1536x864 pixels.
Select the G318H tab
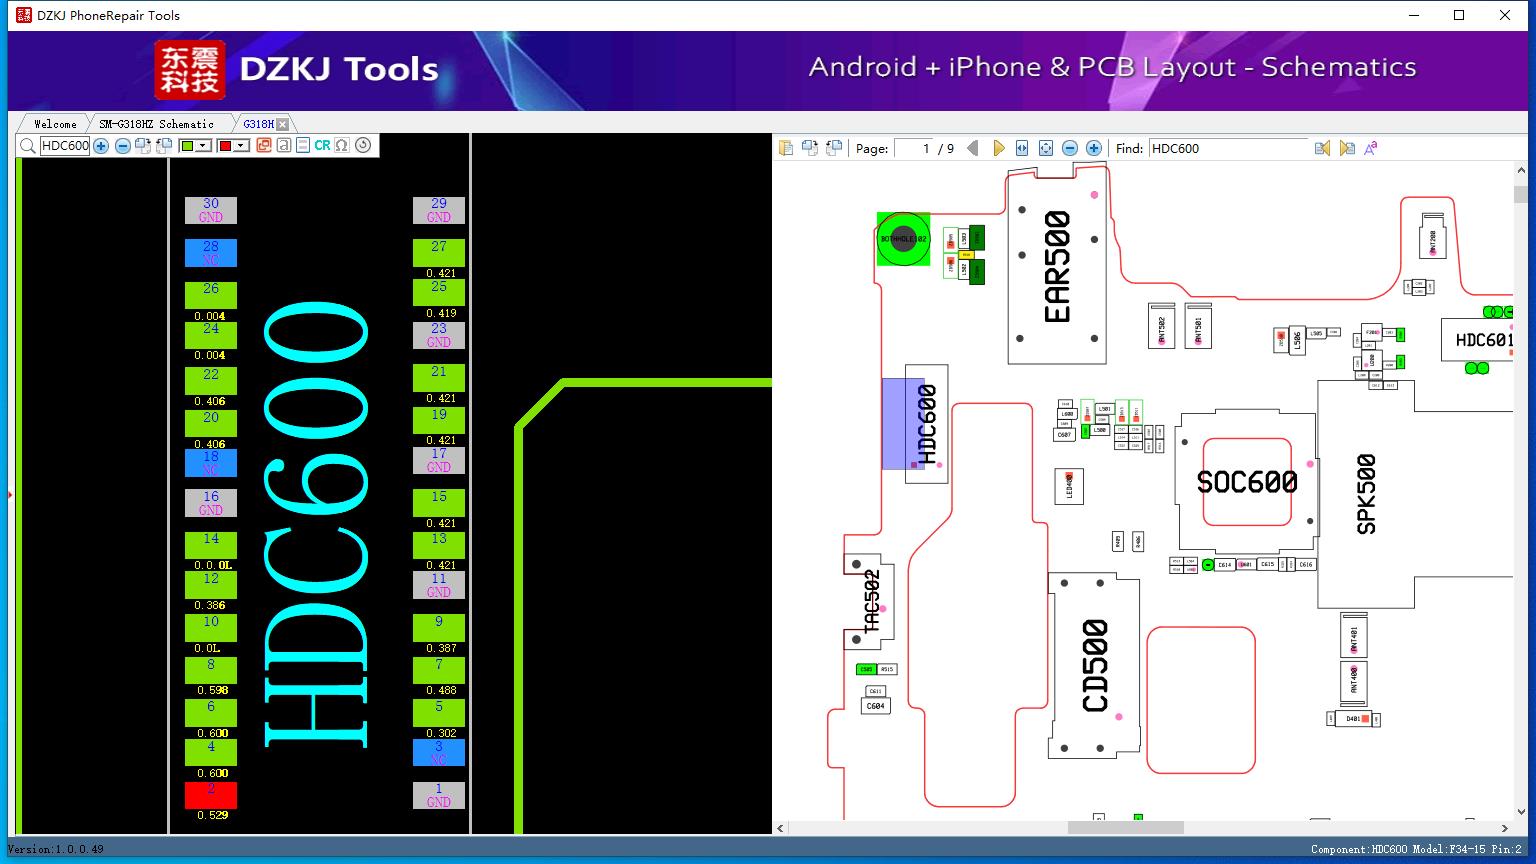[x=258, y=124]
